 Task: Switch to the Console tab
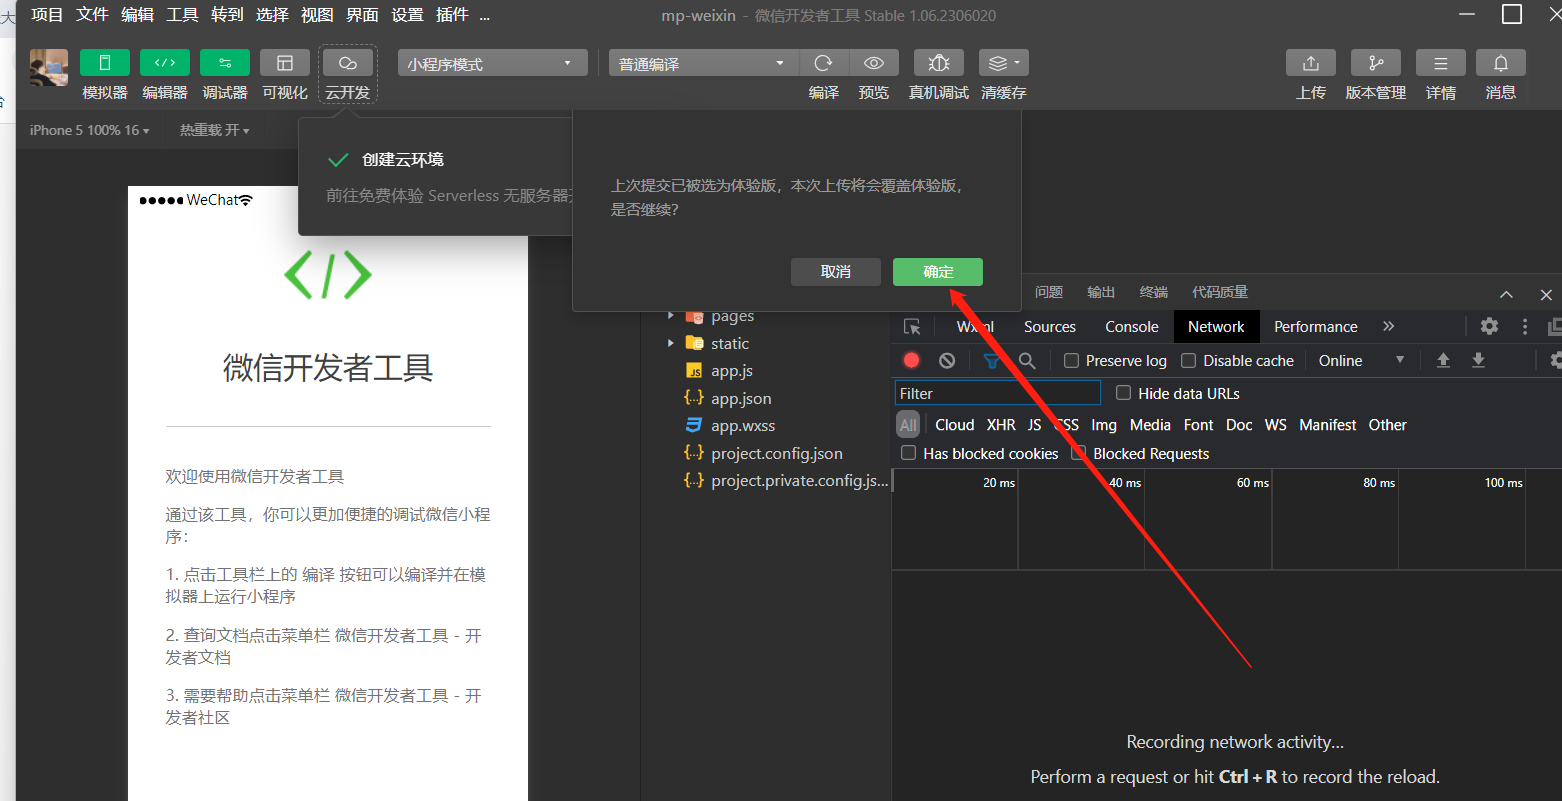(1131, 327)
